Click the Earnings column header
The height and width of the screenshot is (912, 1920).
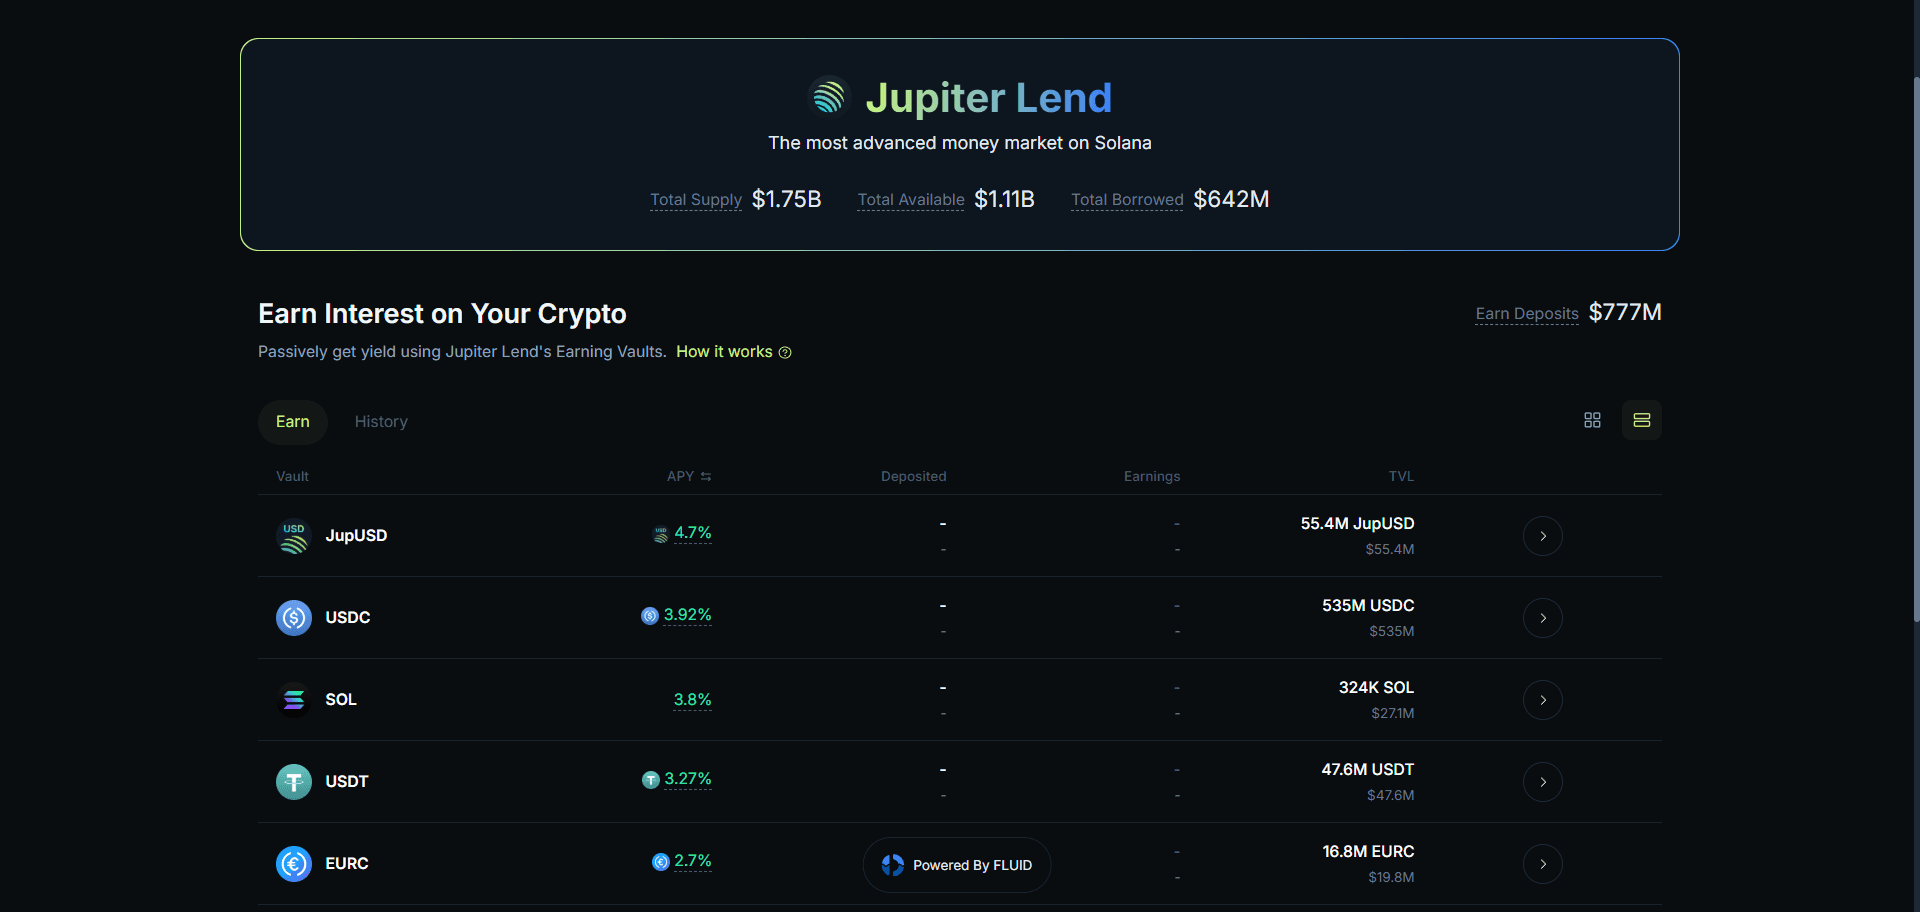click(1152, 477)
